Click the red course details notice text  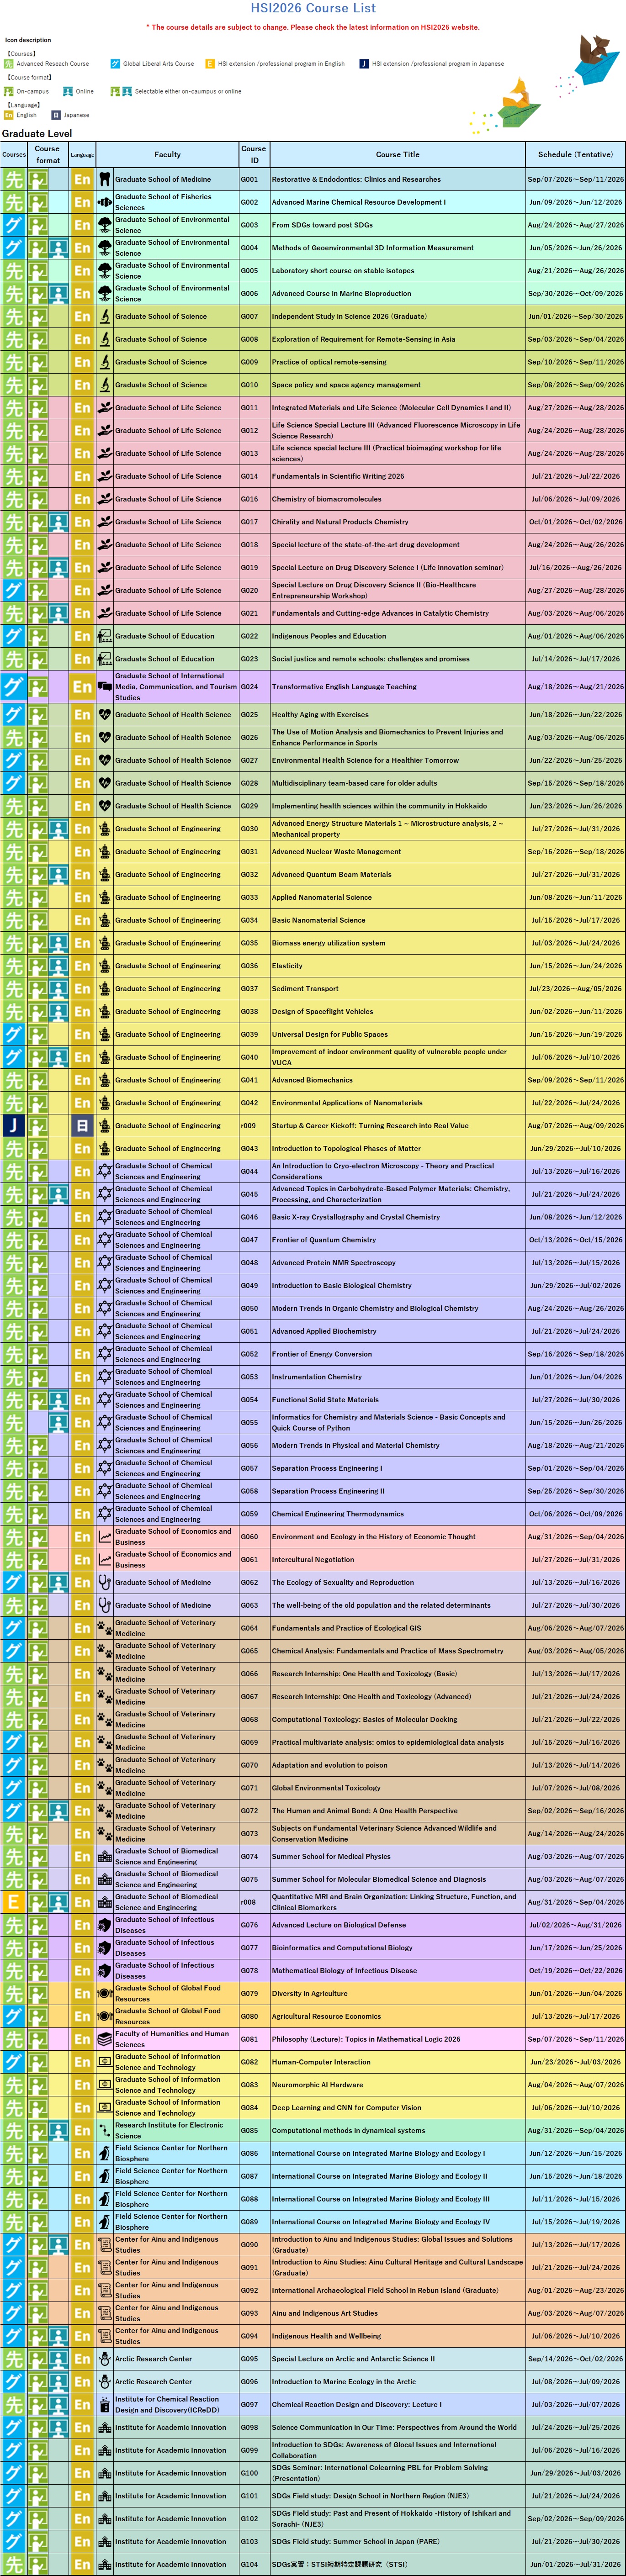[313, 27]
